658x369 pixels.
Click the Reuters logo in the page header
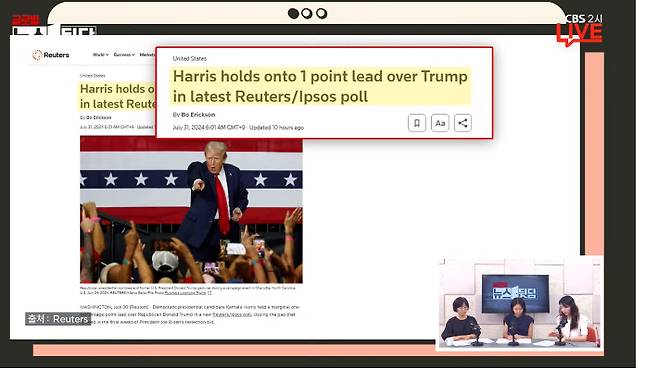pyautogui.click(x=51, y=55)
